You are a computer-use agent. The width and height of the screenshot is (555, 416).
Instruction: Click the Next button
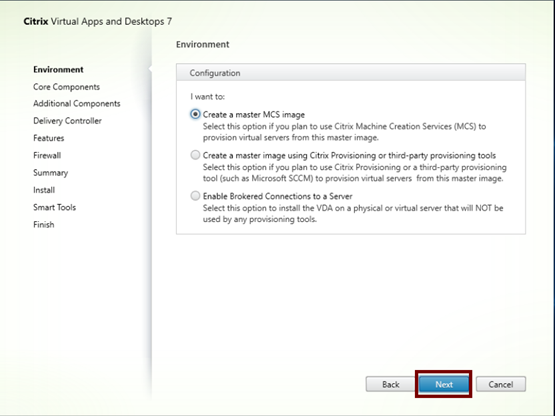tap(444, 384)
